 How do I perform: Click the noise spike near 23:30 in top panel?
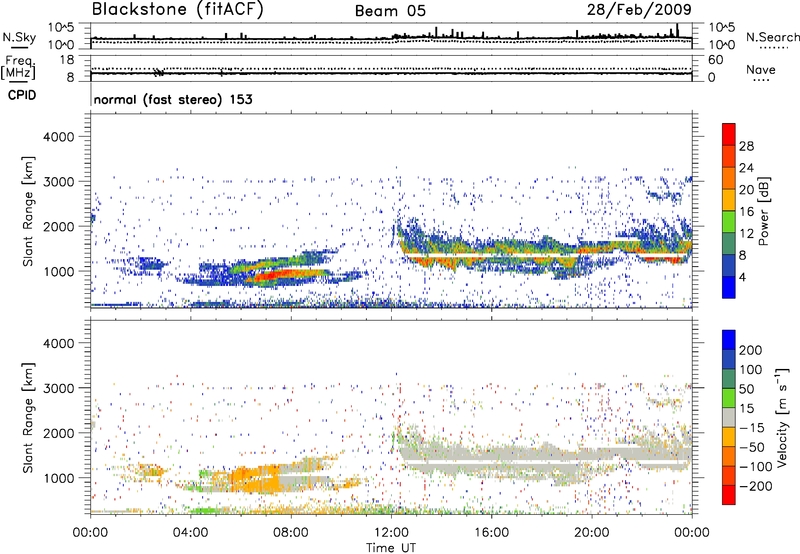(x=677, y=32)
